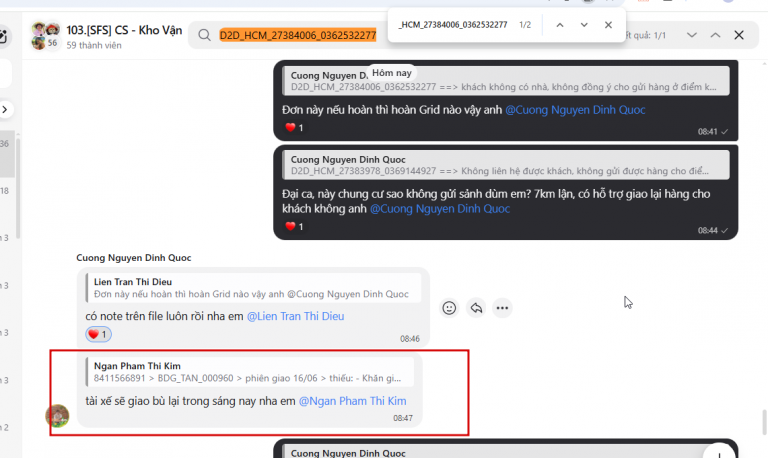Click the scroll-to-bottom button at lower right
768x458 pixels.
[719, 453]
